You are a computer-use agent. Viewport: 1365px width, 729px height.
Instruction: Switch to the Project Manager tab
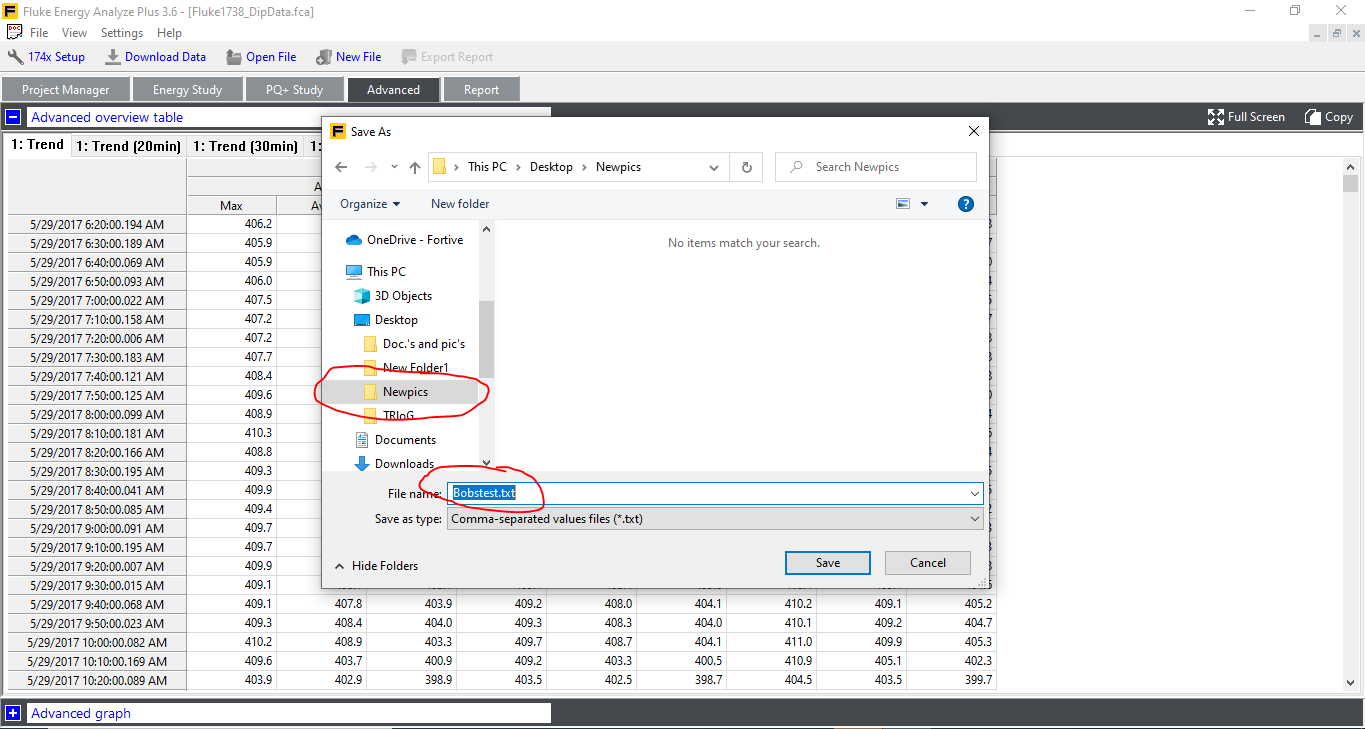[x=66, y=90]
